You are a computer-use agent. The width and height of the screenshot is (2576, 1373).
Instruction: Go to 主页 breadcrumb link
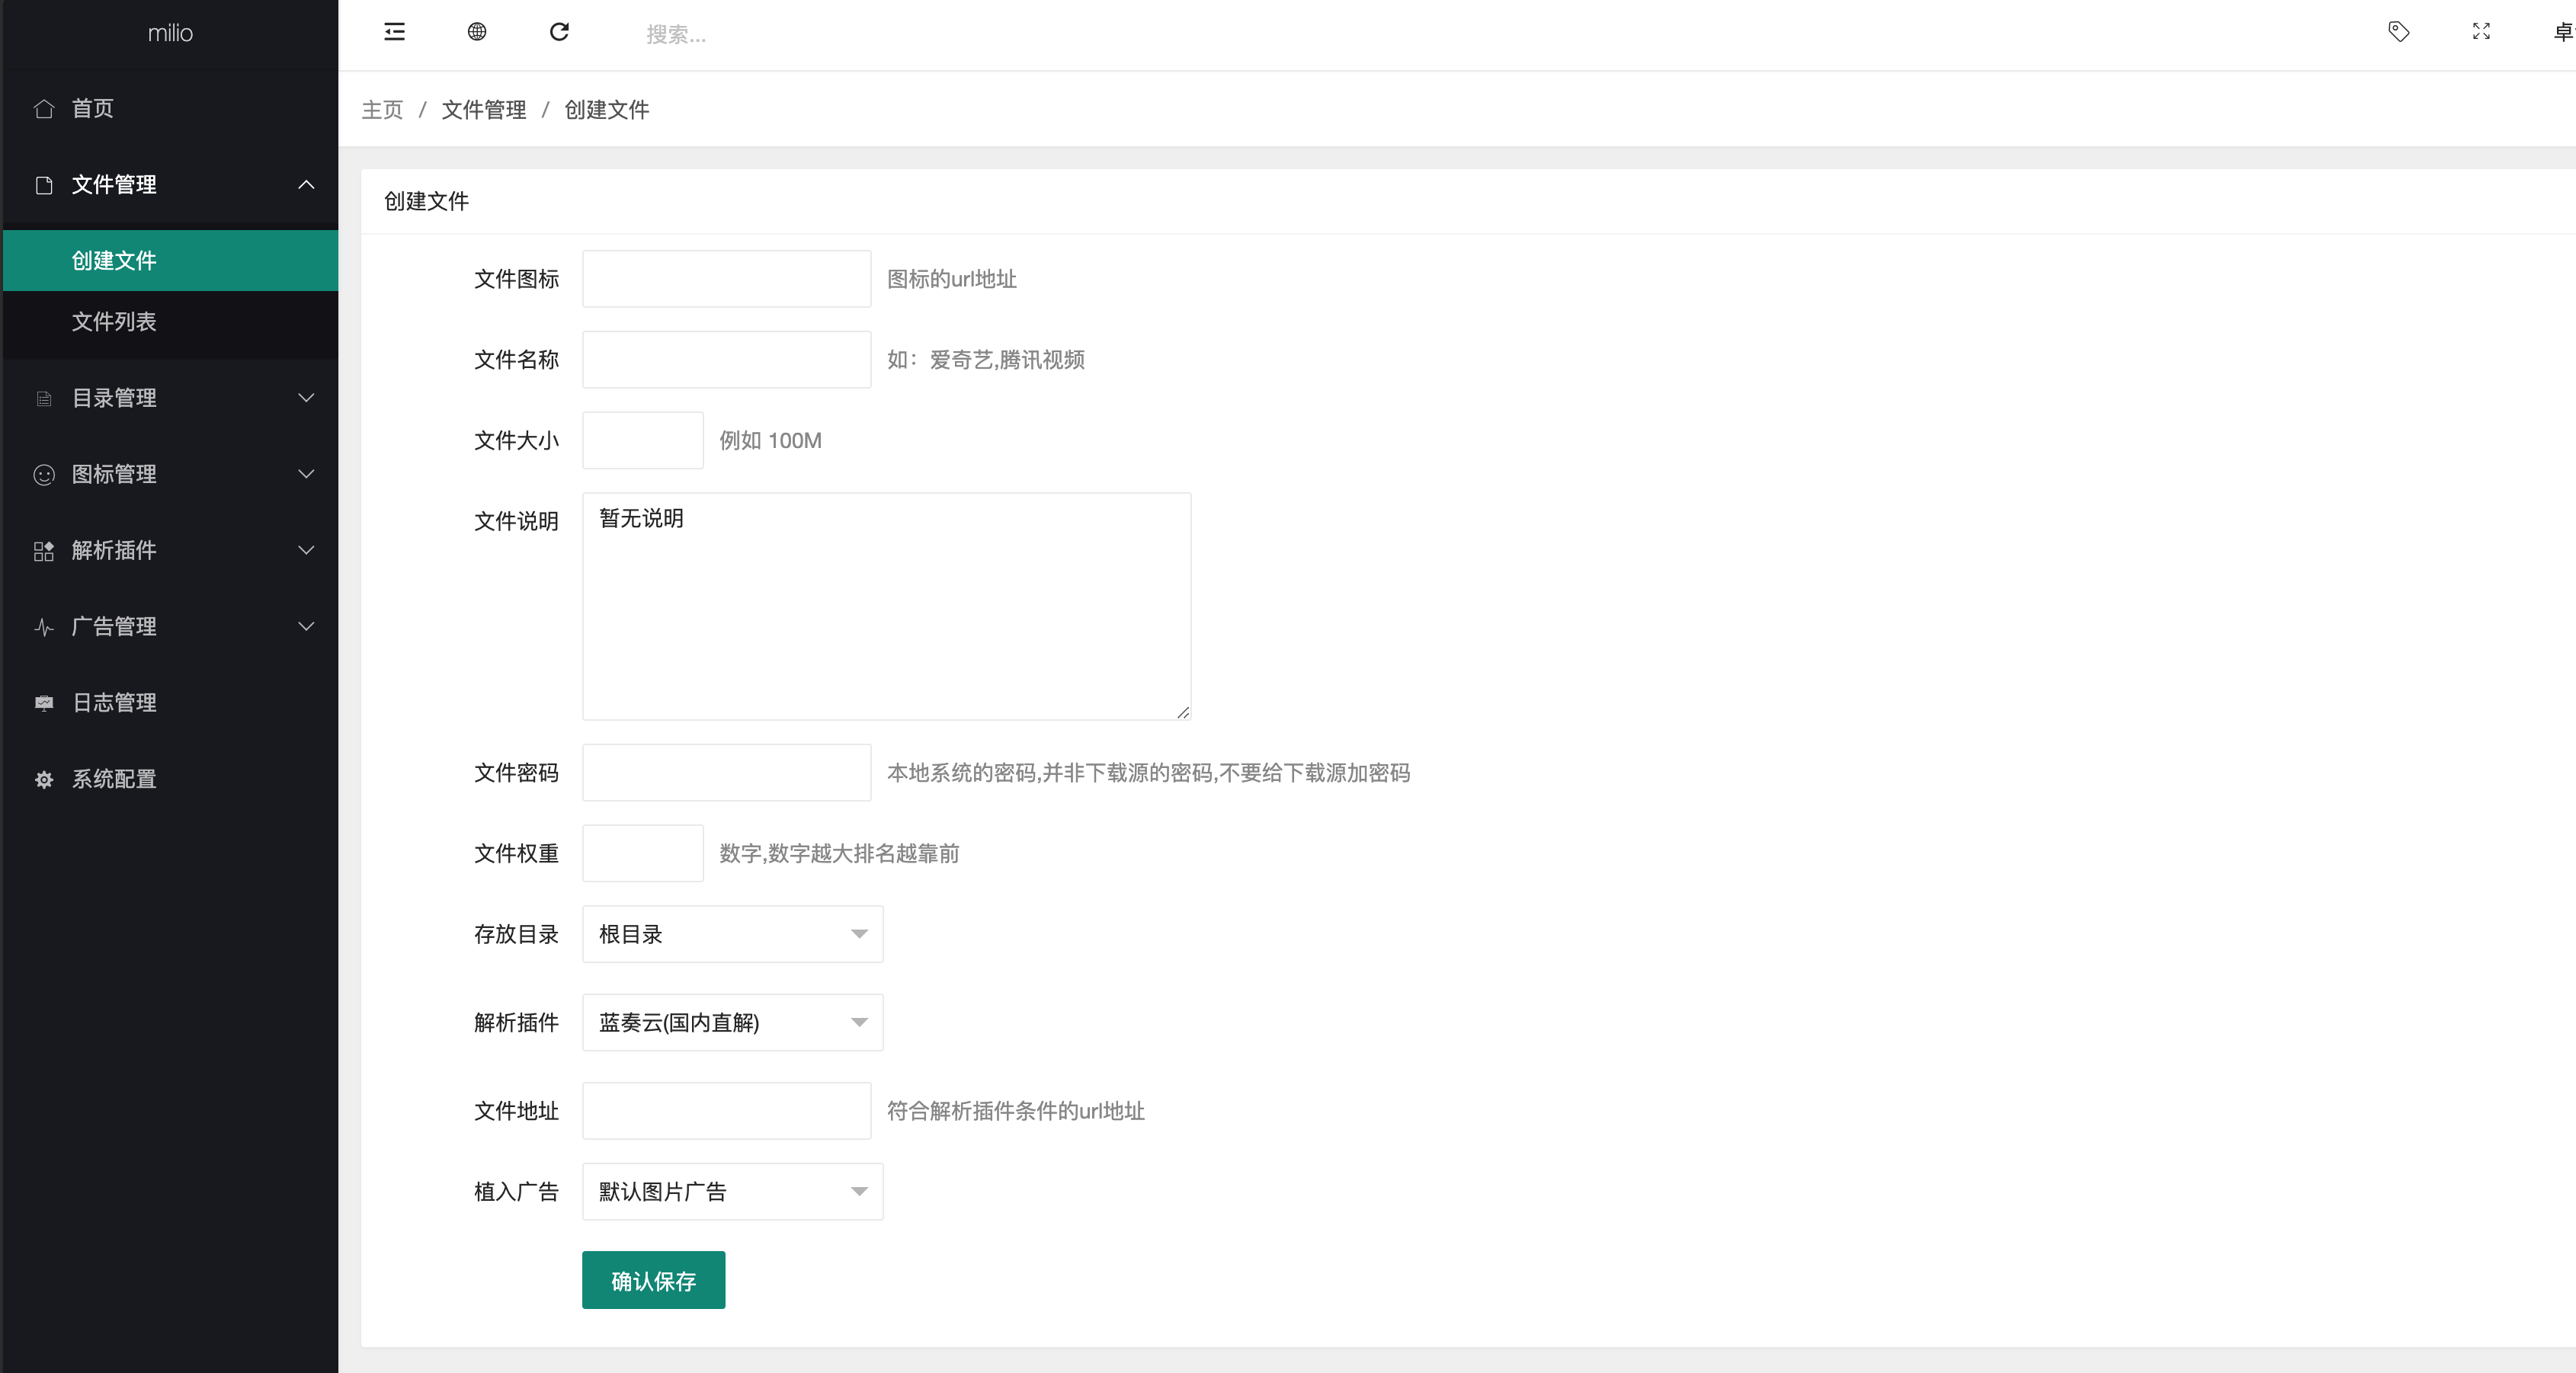point(382,110)
